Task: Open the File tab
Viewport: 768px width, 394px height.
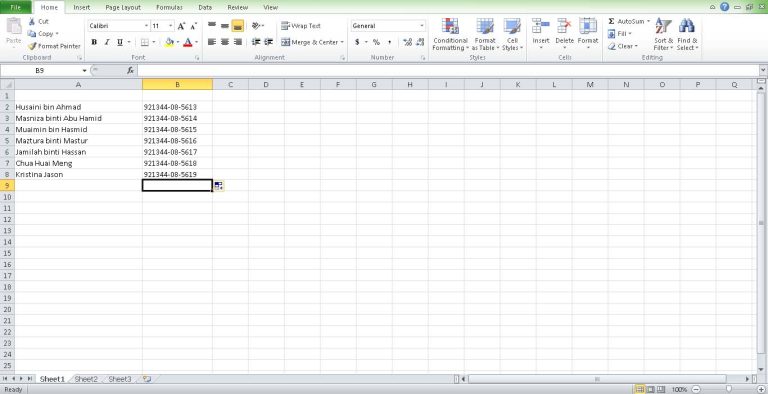Action: point(16,7)
